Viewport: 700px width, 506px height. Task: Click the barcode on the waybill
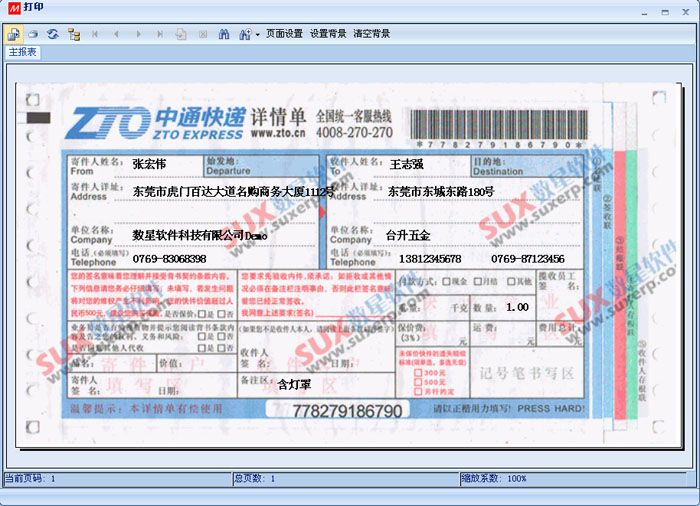[x=499, y=125]
